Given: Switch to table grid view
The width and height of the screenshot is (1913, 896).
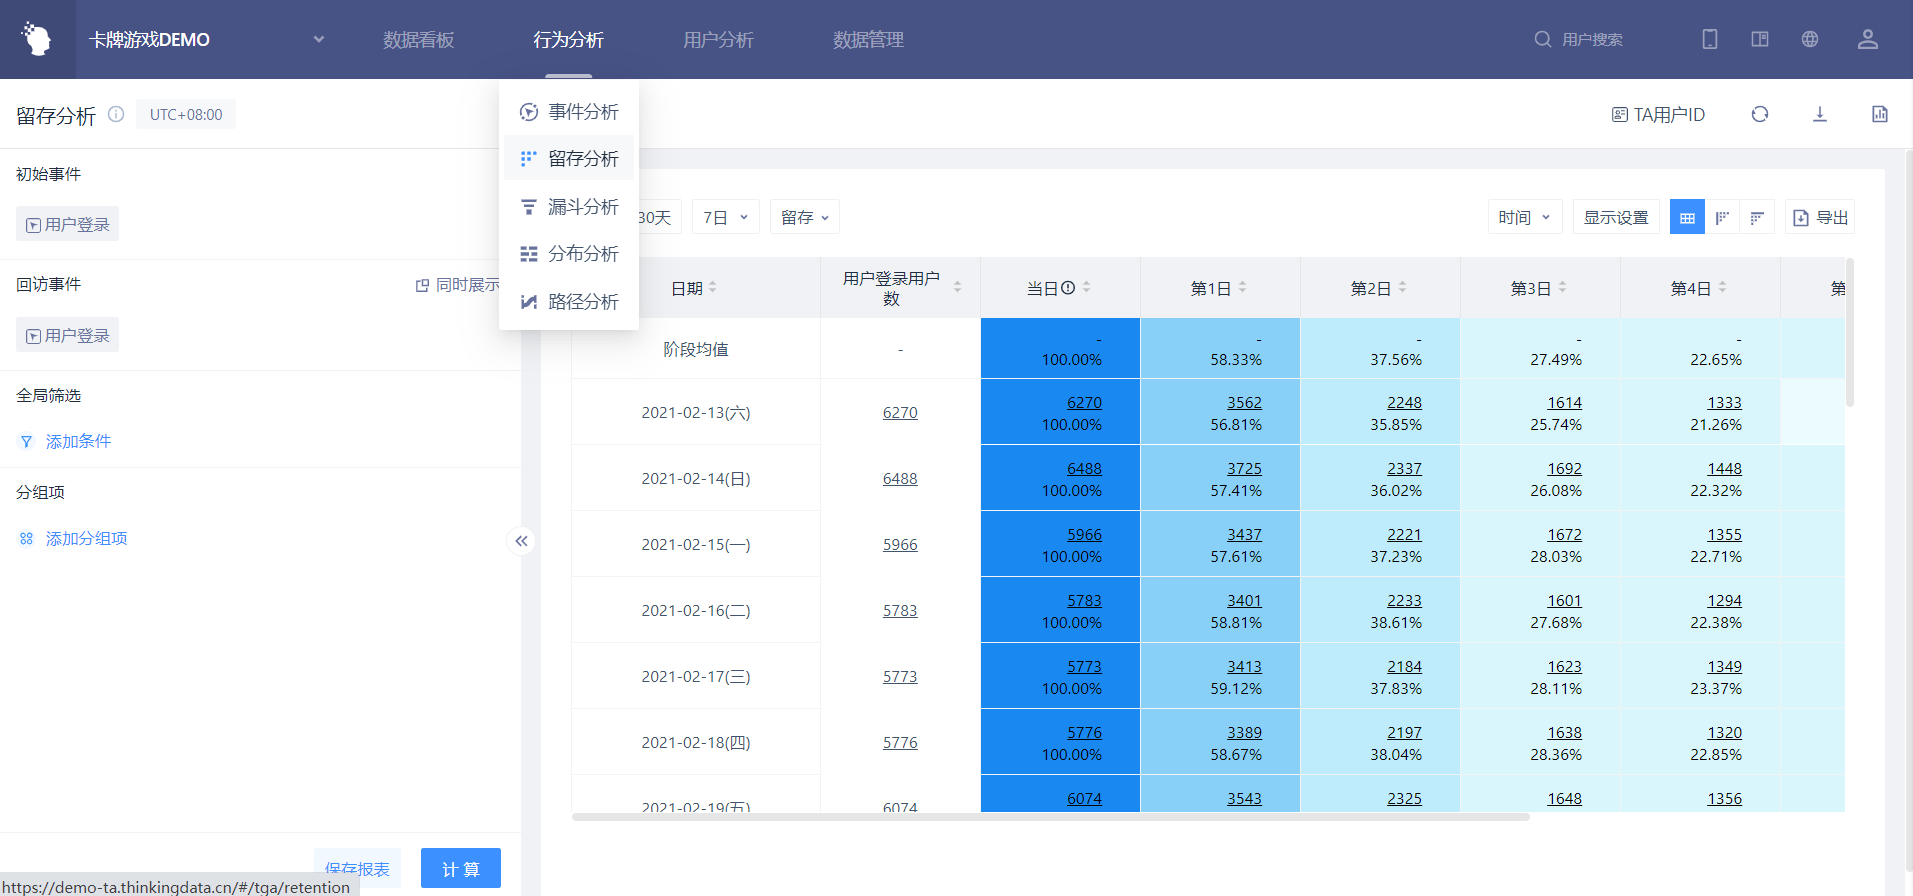Looking at the screenshot, I should (x=1687, y=217).
